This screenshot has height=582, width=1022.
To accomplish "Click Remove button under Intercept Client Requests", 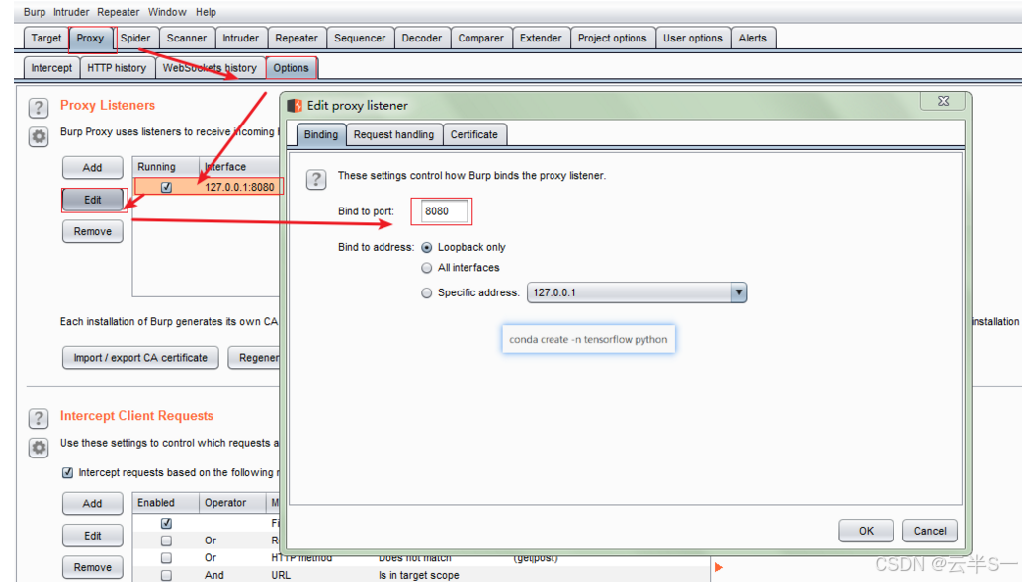I will (x=93, y=567).
